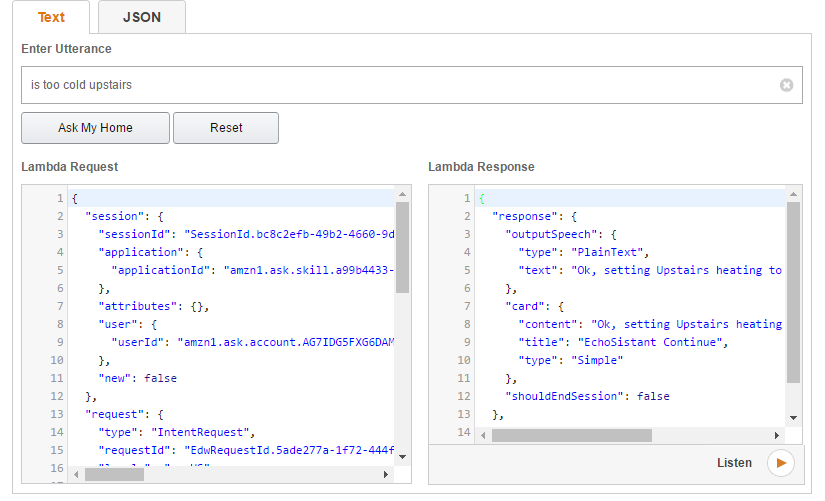The width and height of the screenshot is (825, 501).
Task: Click the "attributes": {} line
Action: pyautogui.click(x=154, y=306)
